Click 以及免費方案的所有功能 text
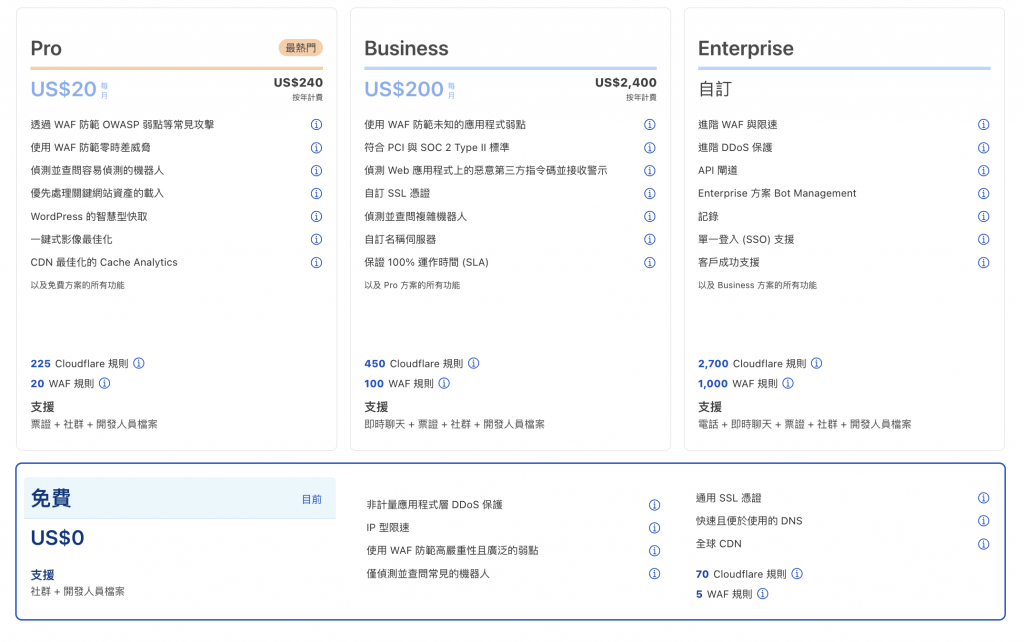Viewport: 1024px width, 642px height. tap(77, 285)
